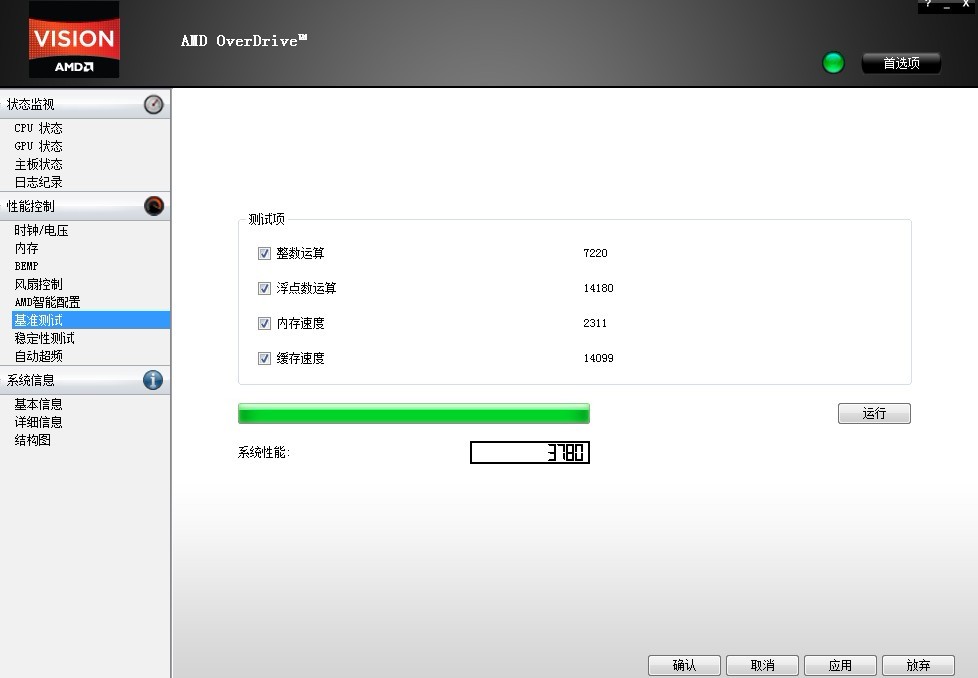Click the 缓存速度 score 14099
Image resolution: width=978 pixels, height=678 pixels.
[598, 358]
